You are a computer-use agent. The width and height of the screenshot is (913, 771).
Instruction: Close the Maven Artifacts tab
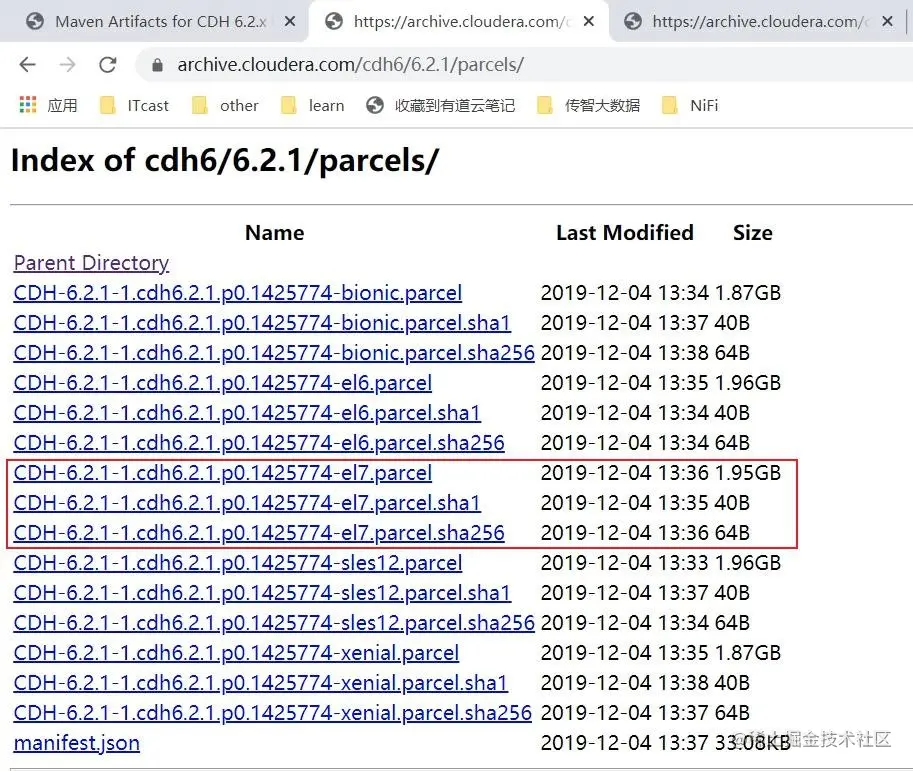click(x=290, y=22)
